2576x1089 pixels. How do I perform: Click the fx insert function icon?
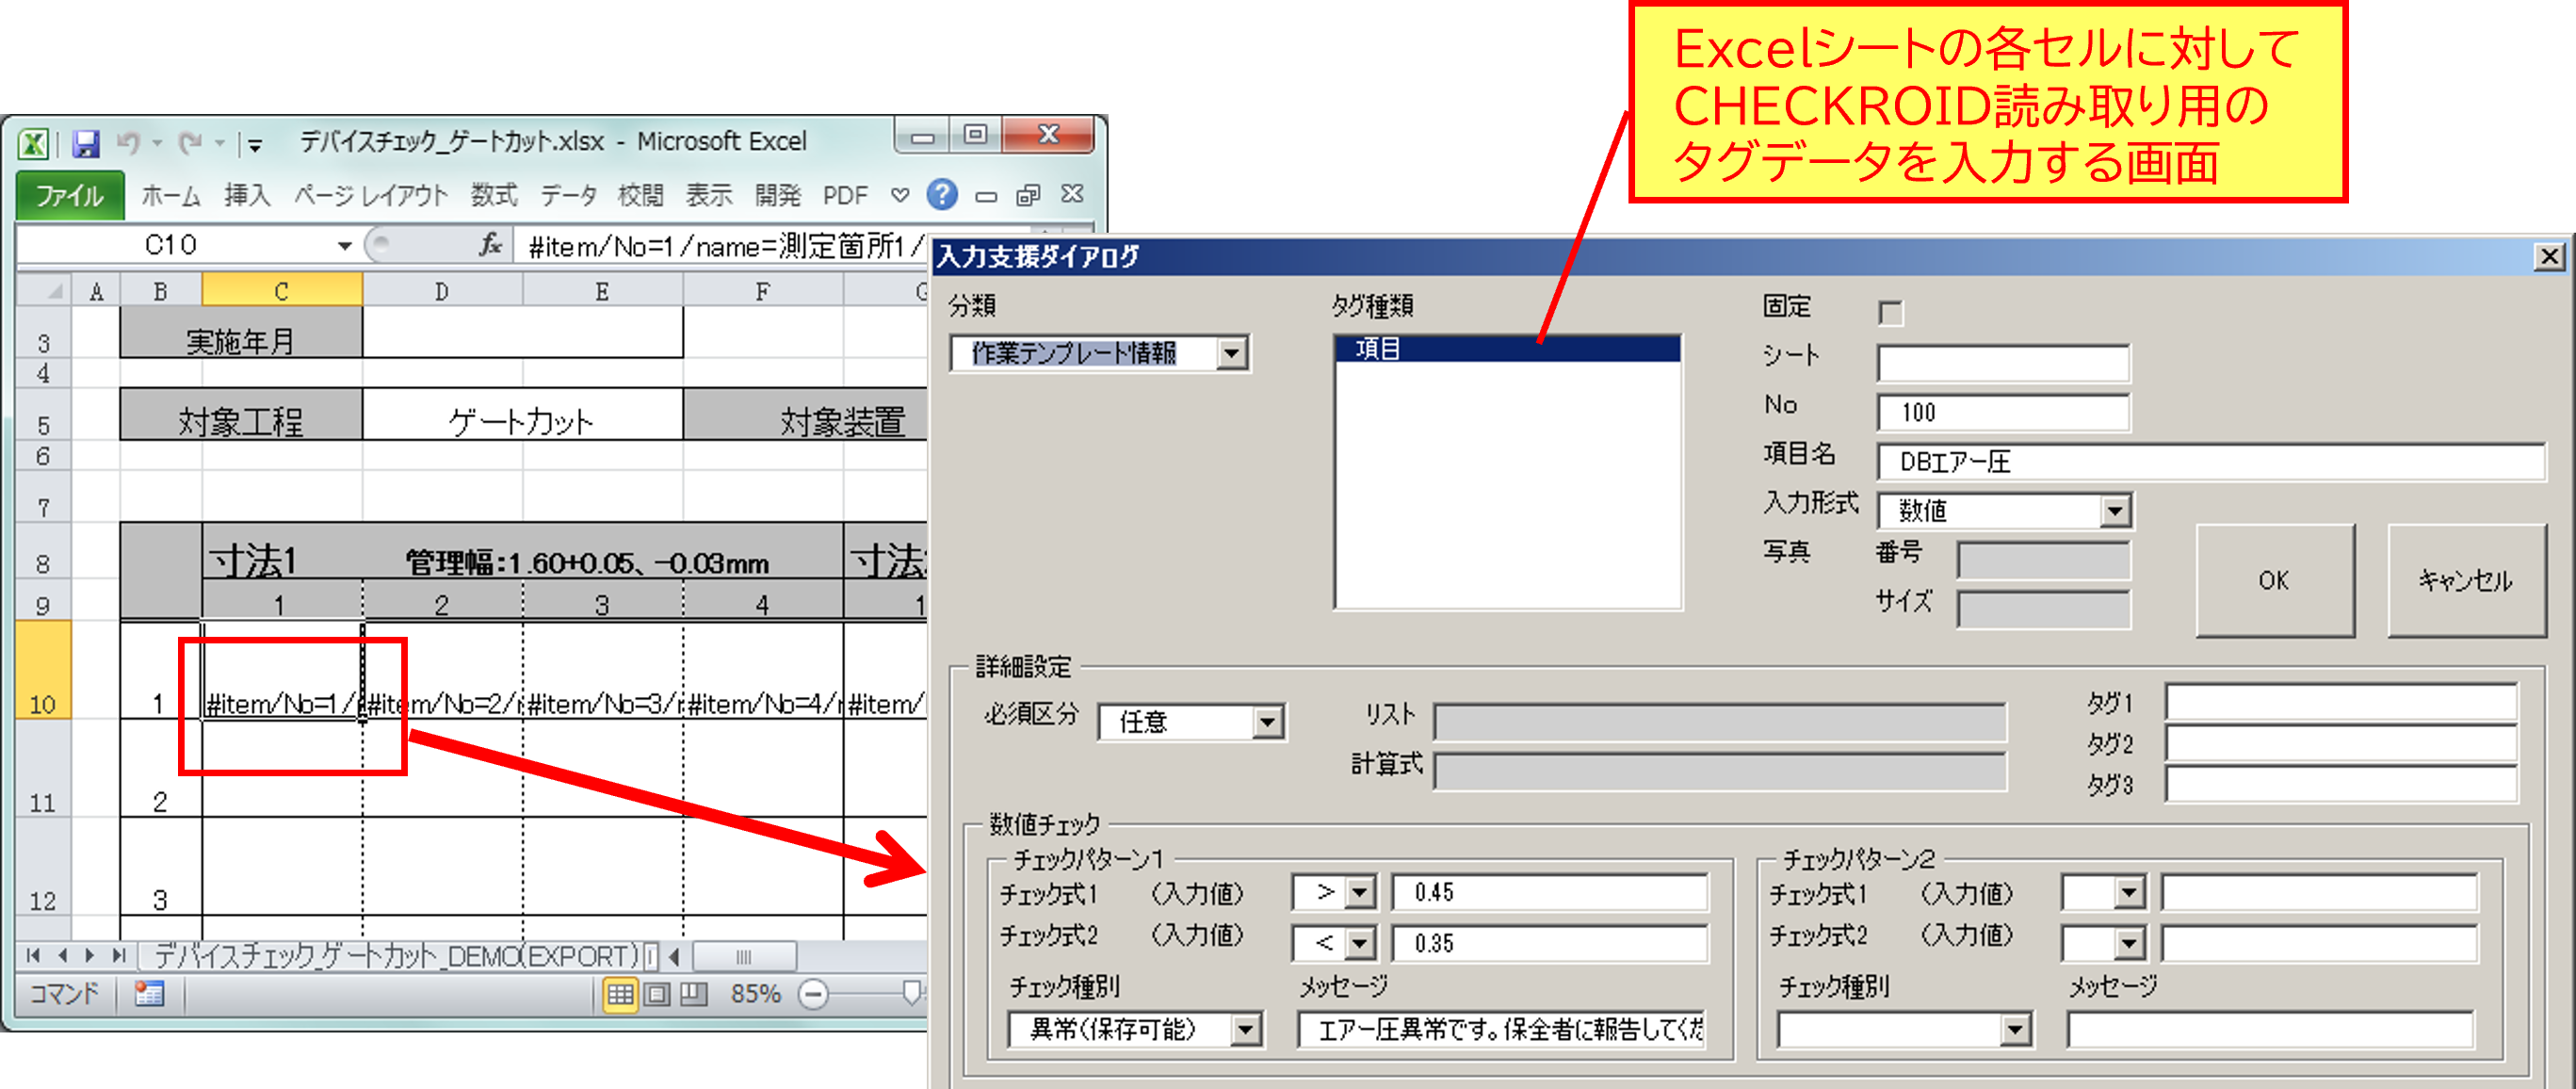point(490,245)
